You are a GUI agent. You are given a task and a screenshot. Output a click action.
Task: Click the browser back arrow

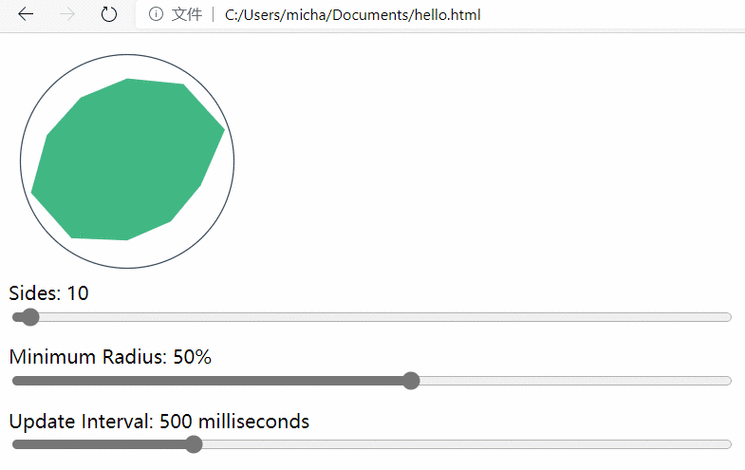tap(27, 14)
